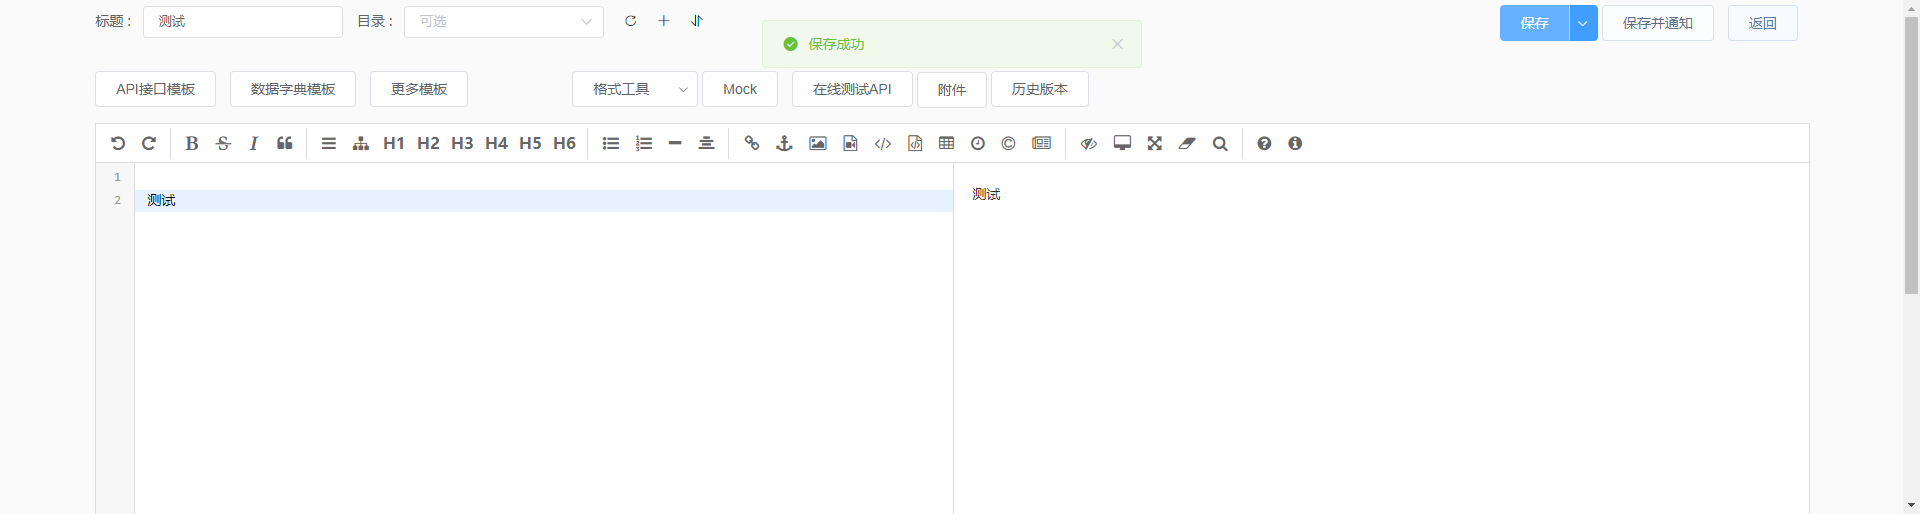The height and width of the screenshot is (514, 1920).
Task: Click the three-lines icon next to the quote icon
Action: pos(328,143)
